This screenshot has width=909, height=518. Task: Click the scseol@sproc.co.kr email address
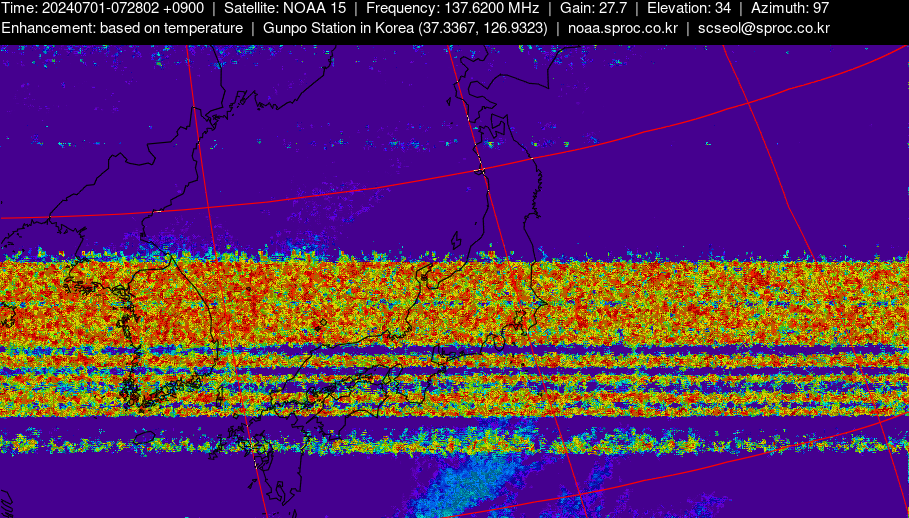[x=763, y=28]
